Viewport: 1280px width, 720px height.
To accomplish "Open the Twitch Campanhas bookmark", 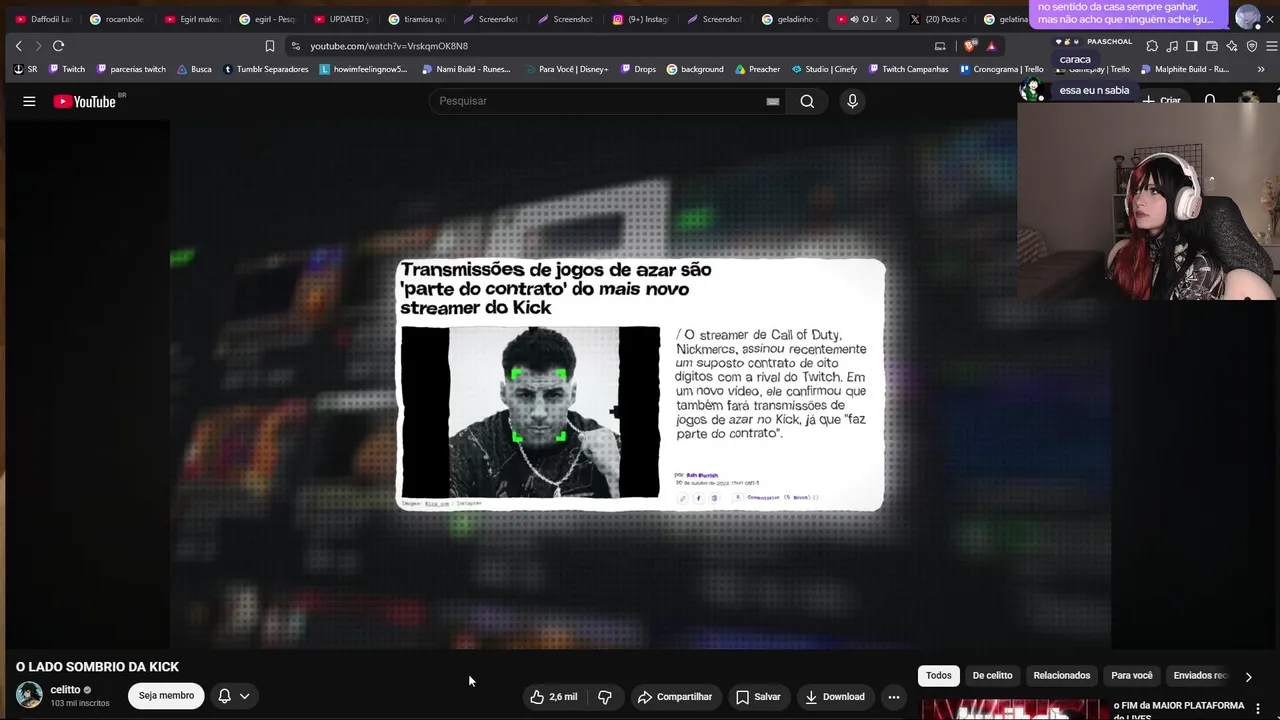I will (909, 69).
